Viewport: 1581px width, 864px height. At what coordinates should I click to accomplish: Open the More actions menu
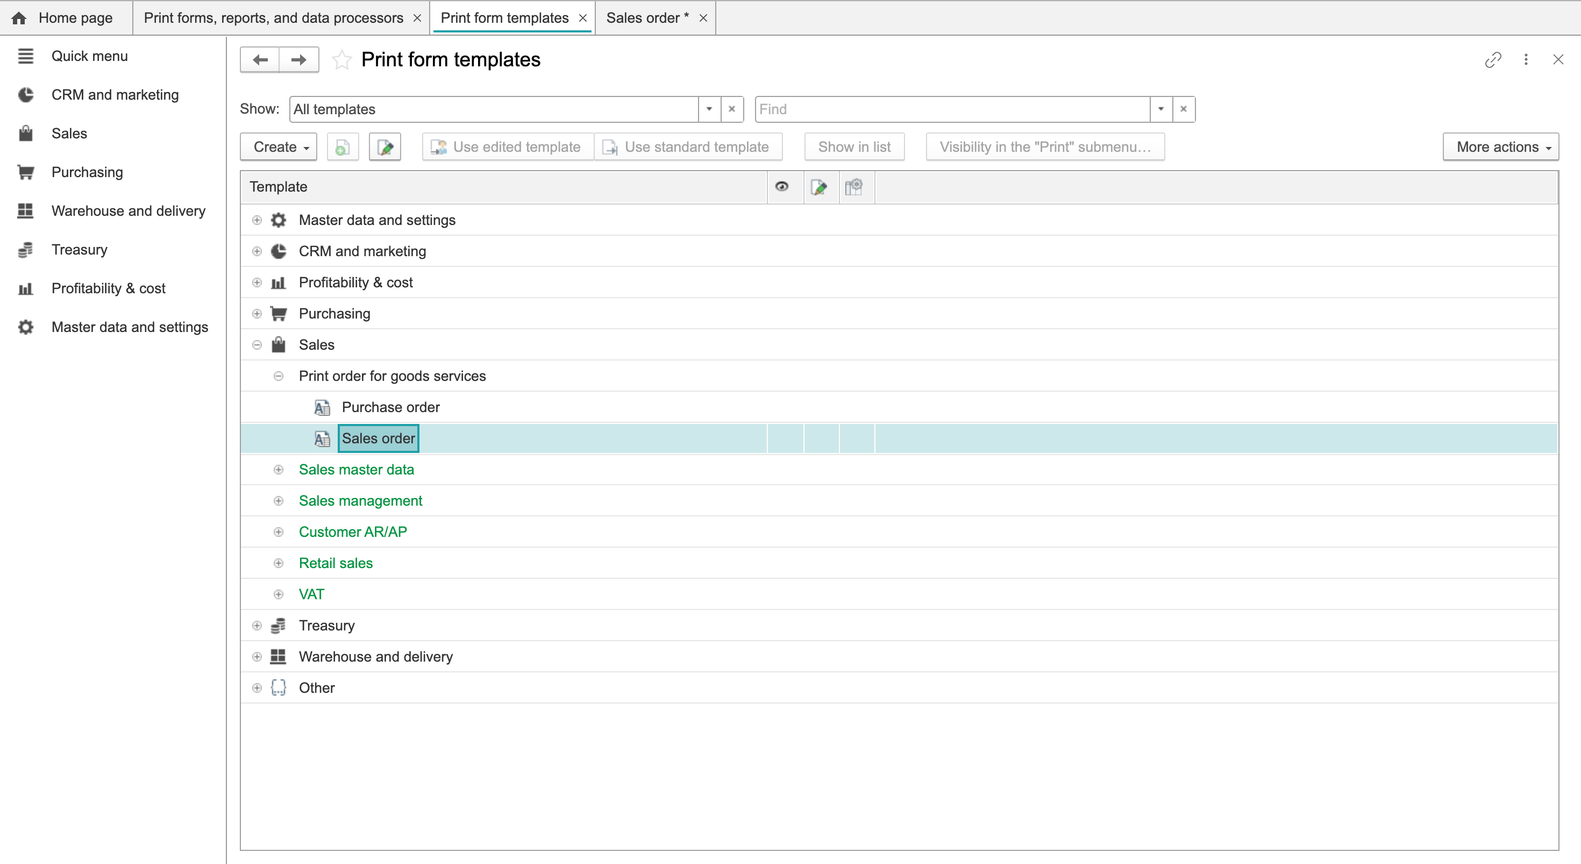1501,147
